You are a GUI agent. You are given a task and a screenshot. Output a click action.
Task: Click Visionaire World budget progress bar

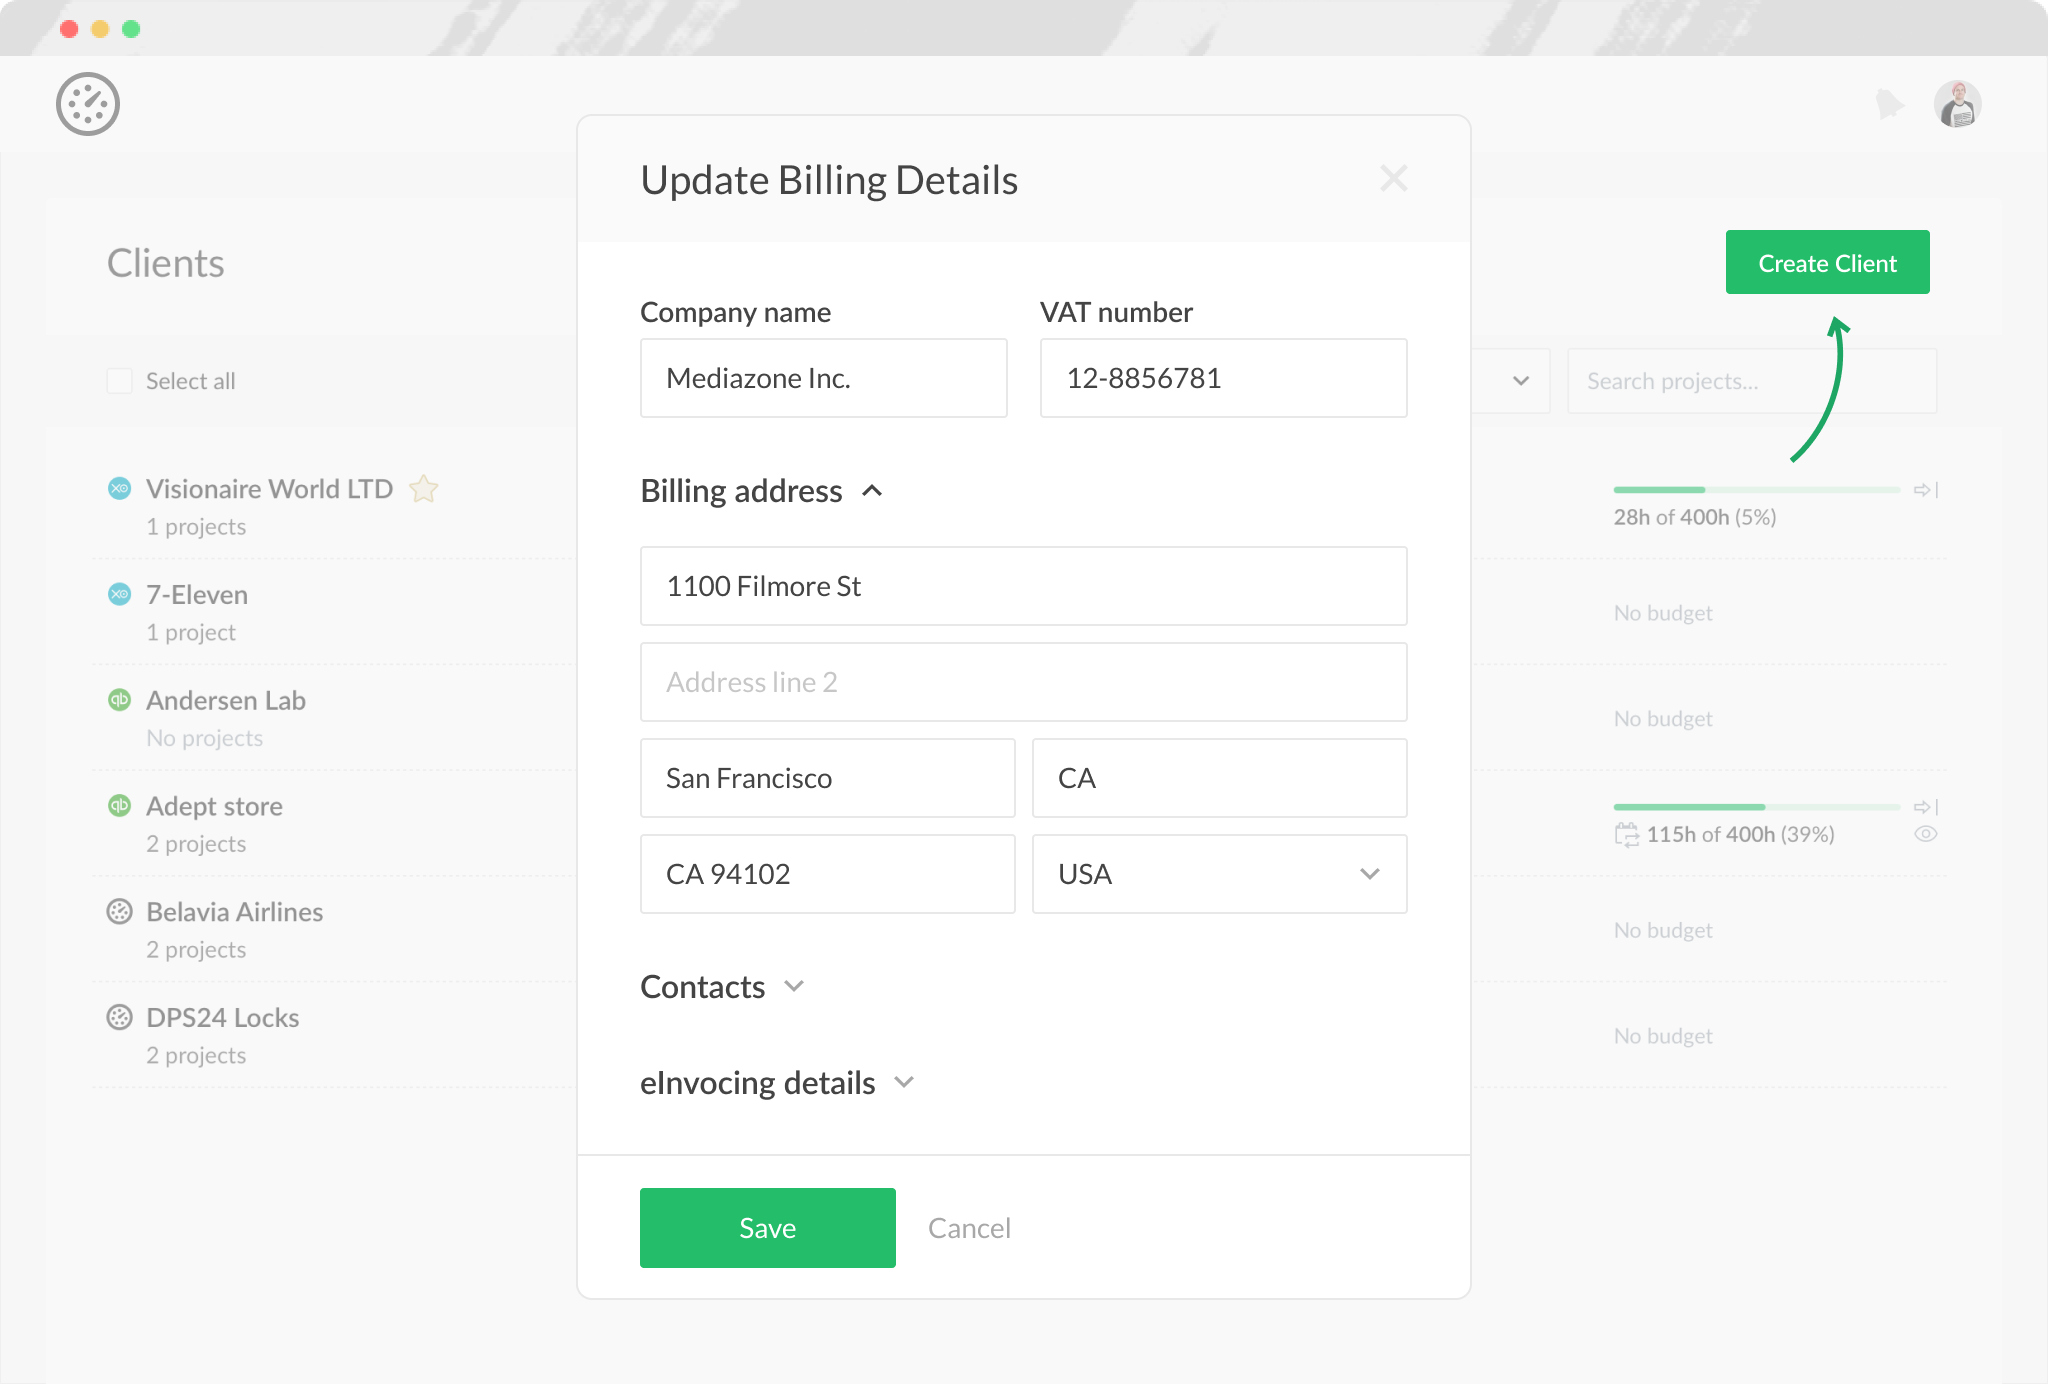[x=1756, y=490]
